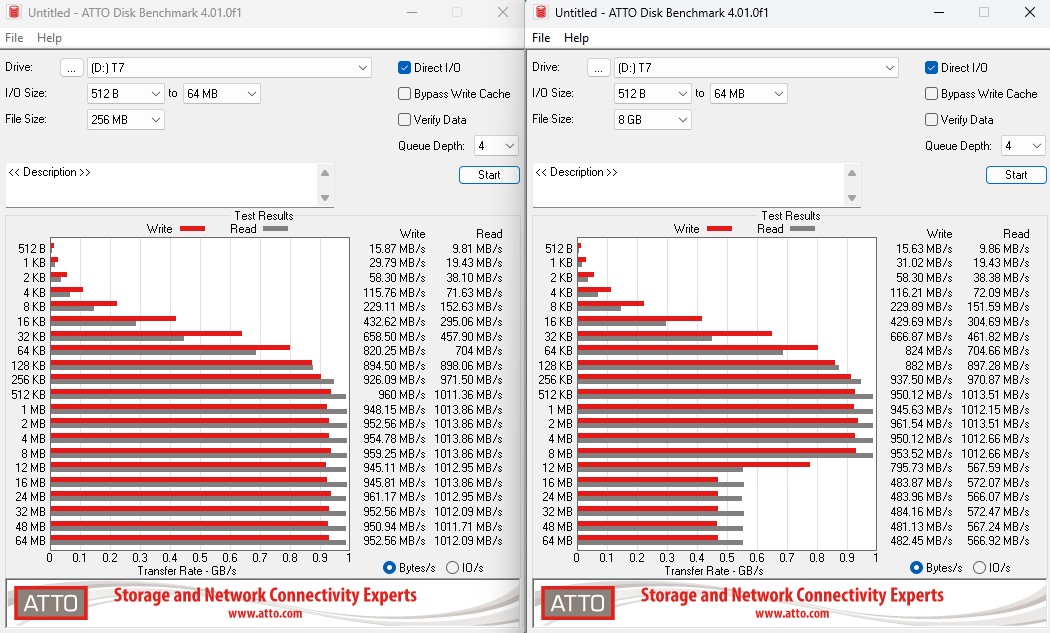
Task: Open File menu in right window
Action: [x=541, y=38]
